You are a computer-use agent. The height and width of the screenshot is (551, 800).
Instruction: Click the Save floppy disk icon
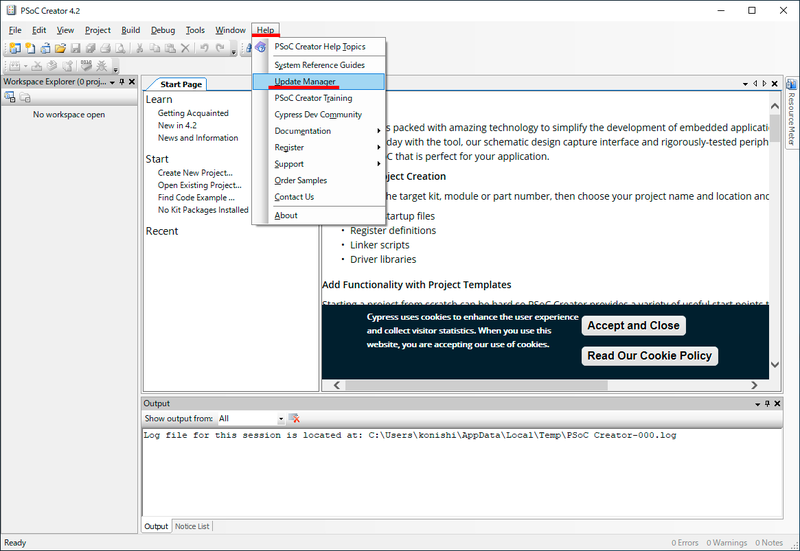(76, 48)
